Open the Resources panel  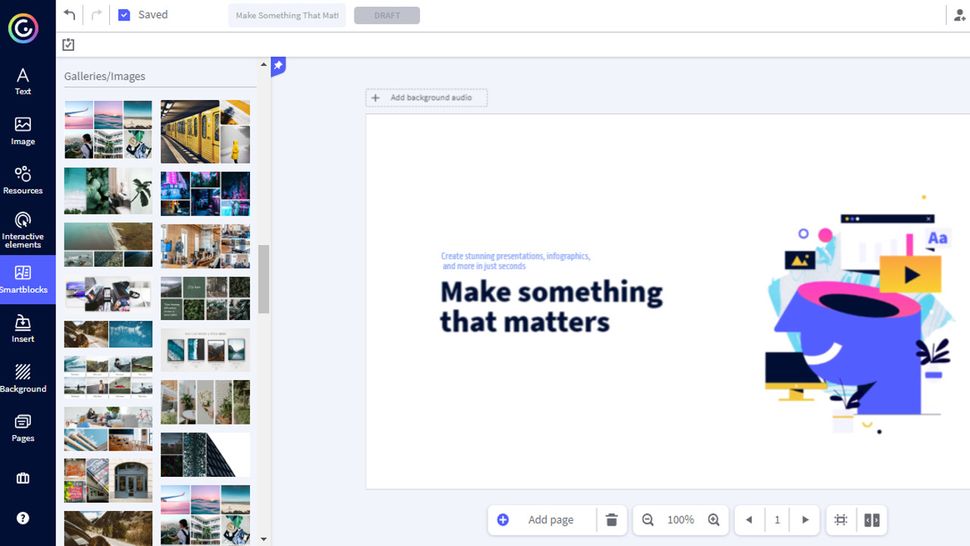tap(23, 180)
